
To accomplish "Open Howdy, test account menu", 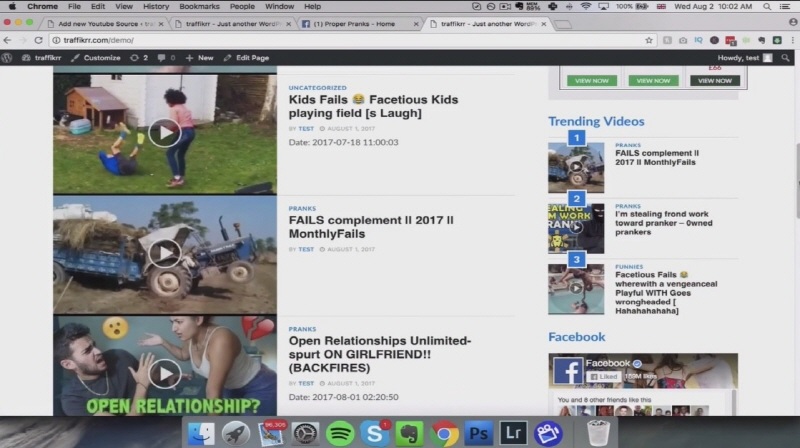I will point(745,58).
